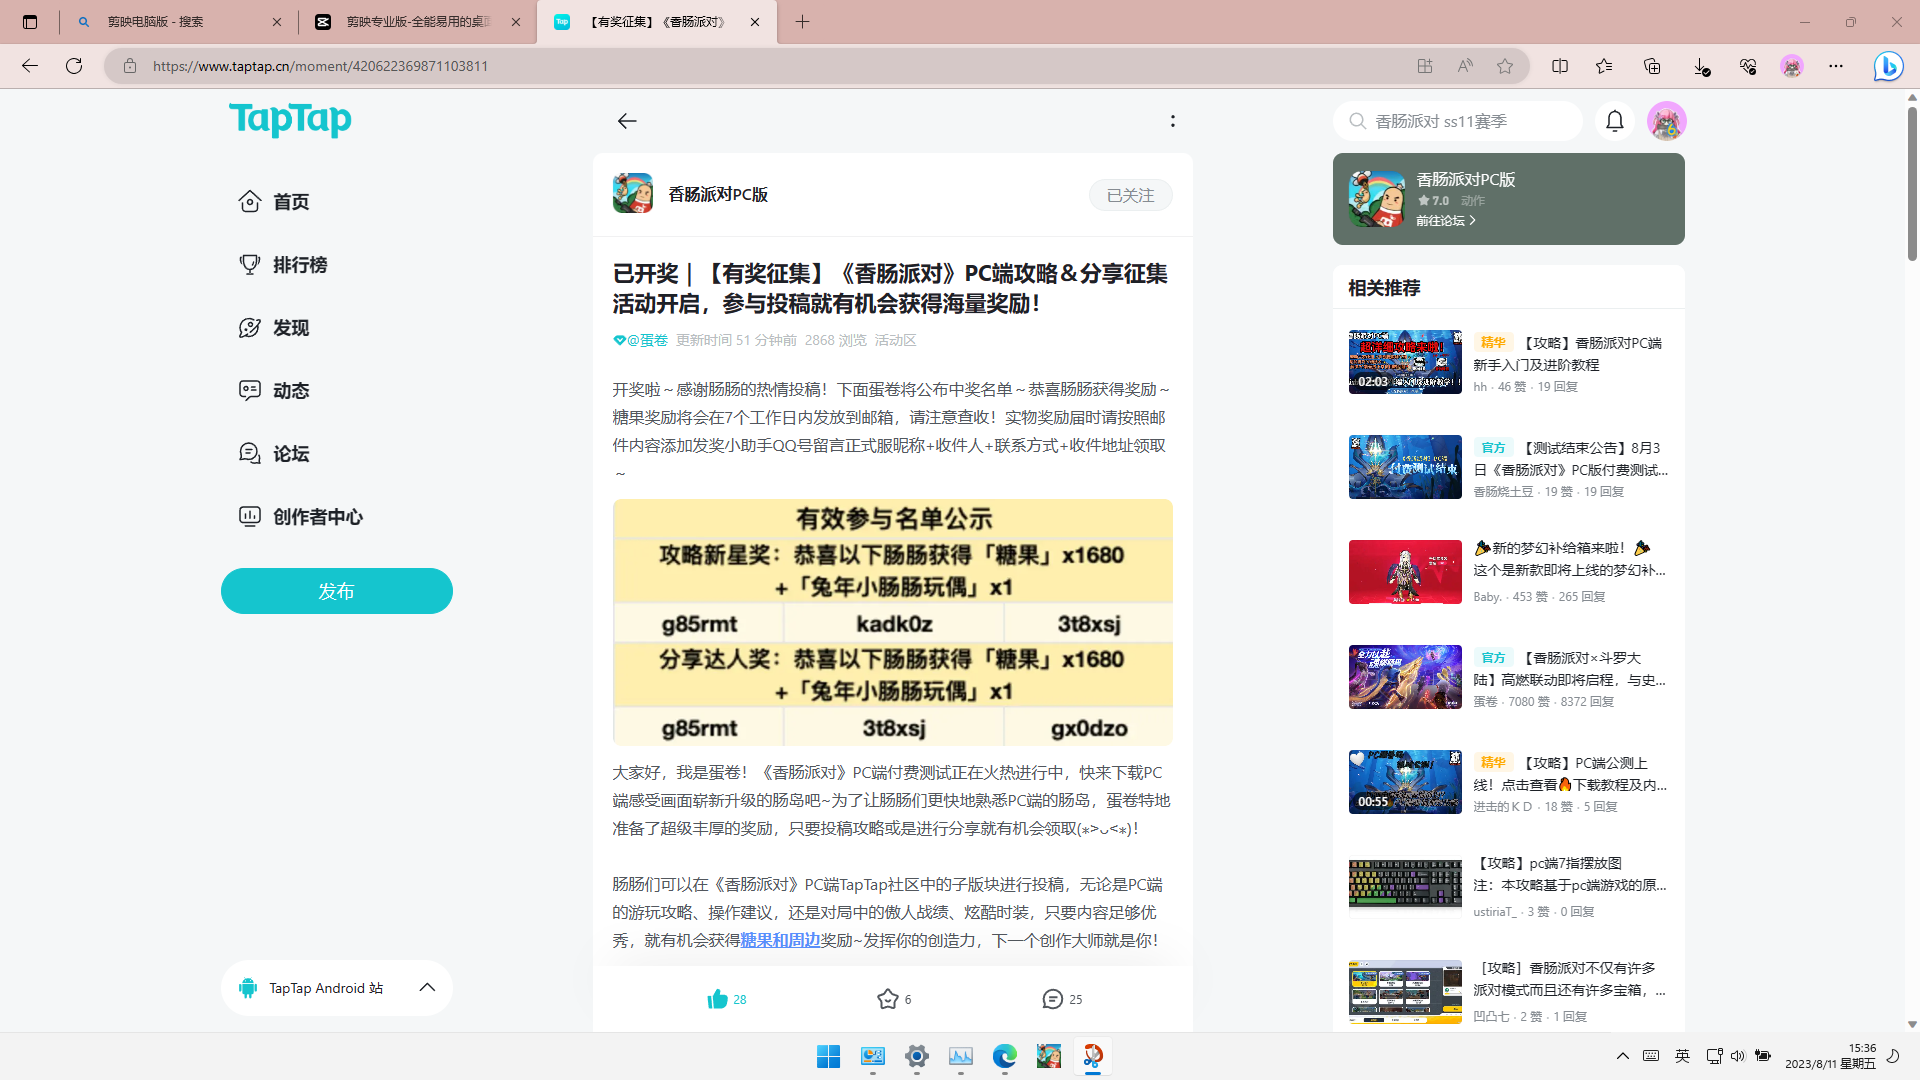
Task: Click the 发布 publish button
Action: [x=337, y=591]
